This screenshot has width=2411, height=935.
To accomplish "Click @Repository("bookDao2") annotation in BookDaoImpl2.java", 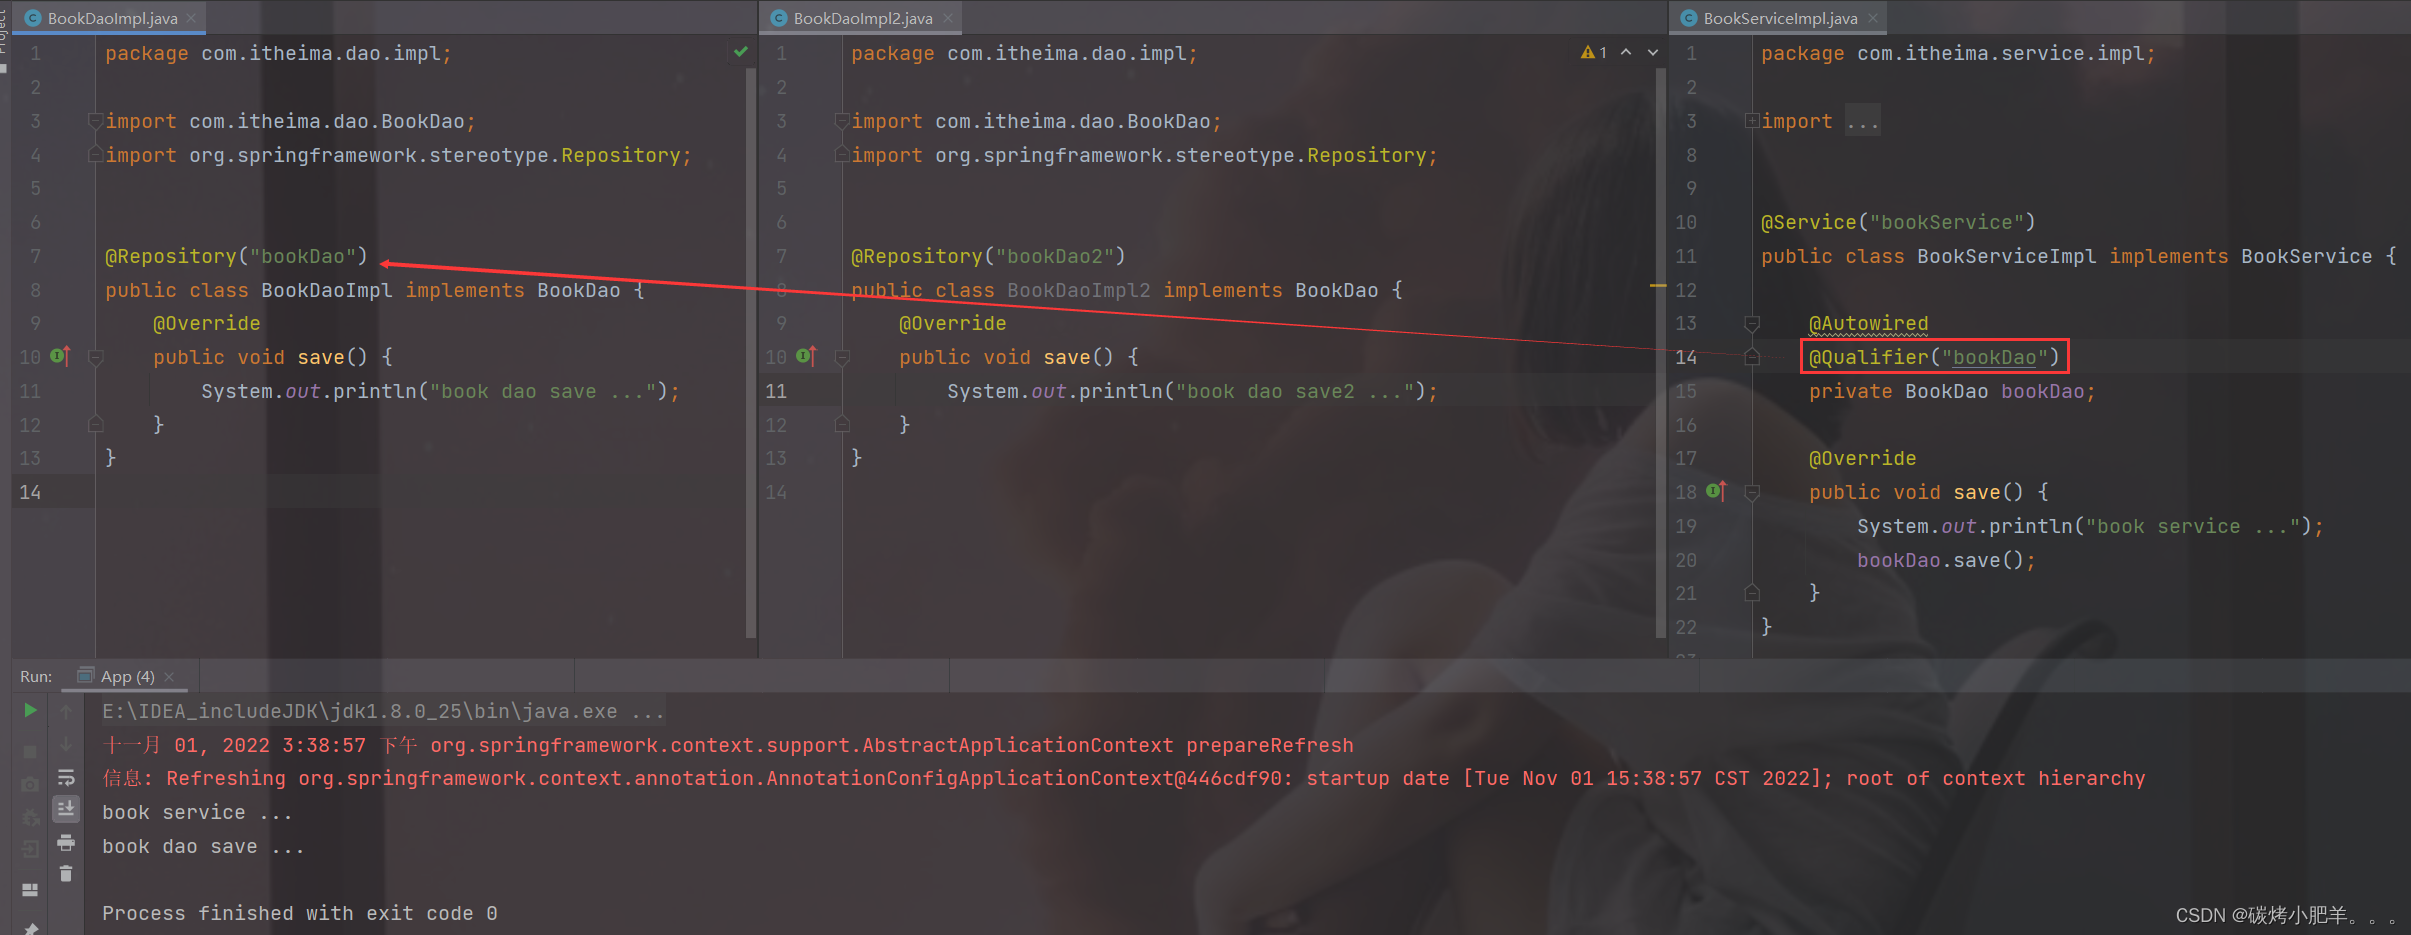I will click(x=988, y=256).
